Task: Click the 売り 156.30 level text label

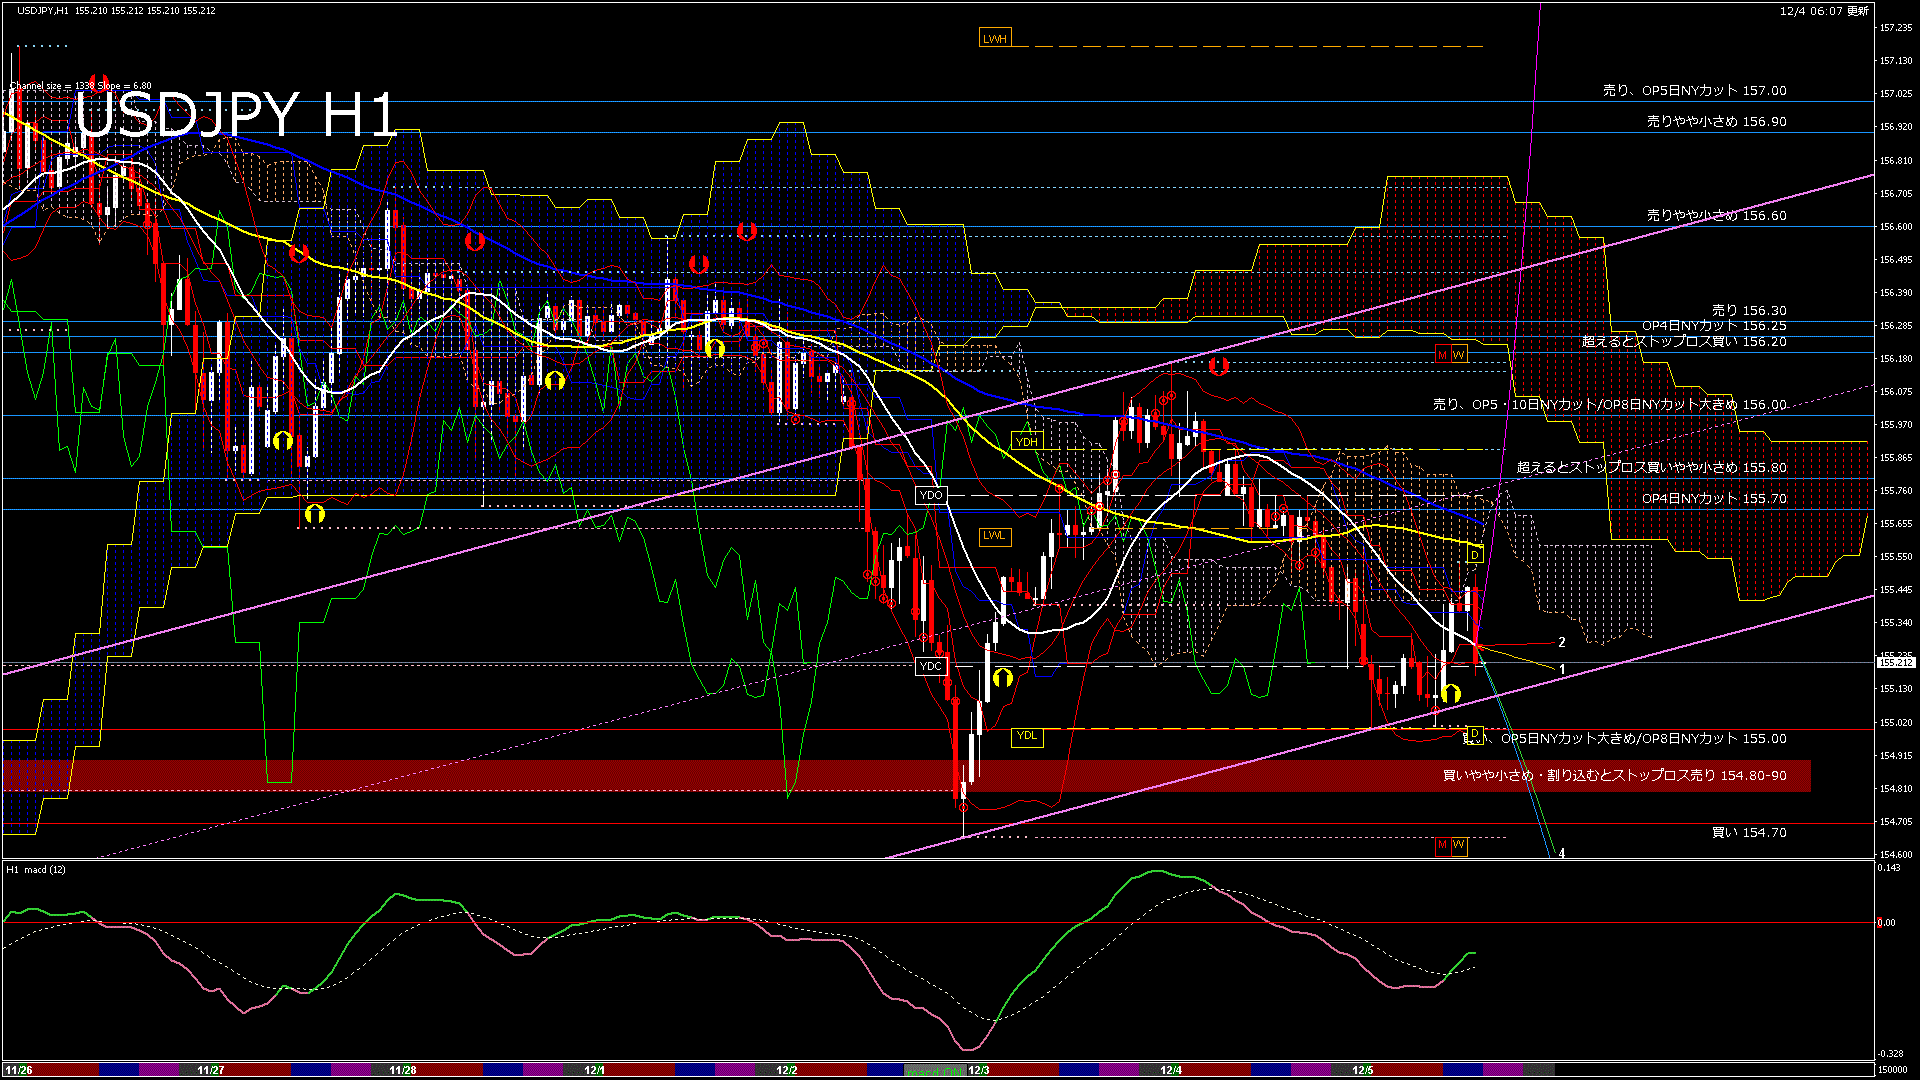Action: point(1748,311)
